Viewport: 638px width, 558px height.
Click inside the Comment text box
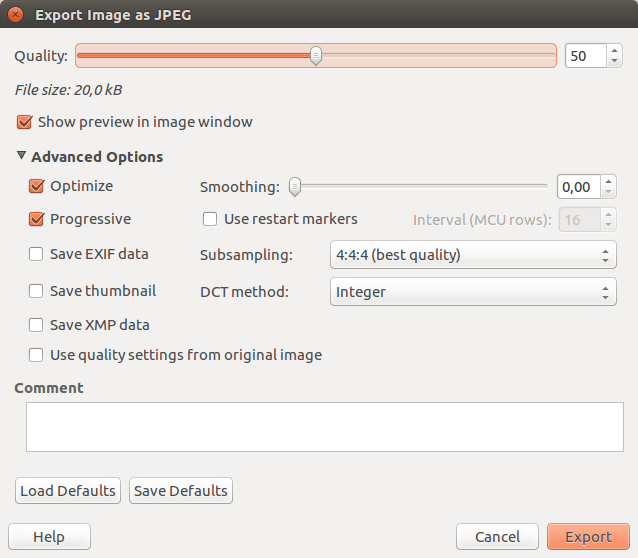coord(318,427)
